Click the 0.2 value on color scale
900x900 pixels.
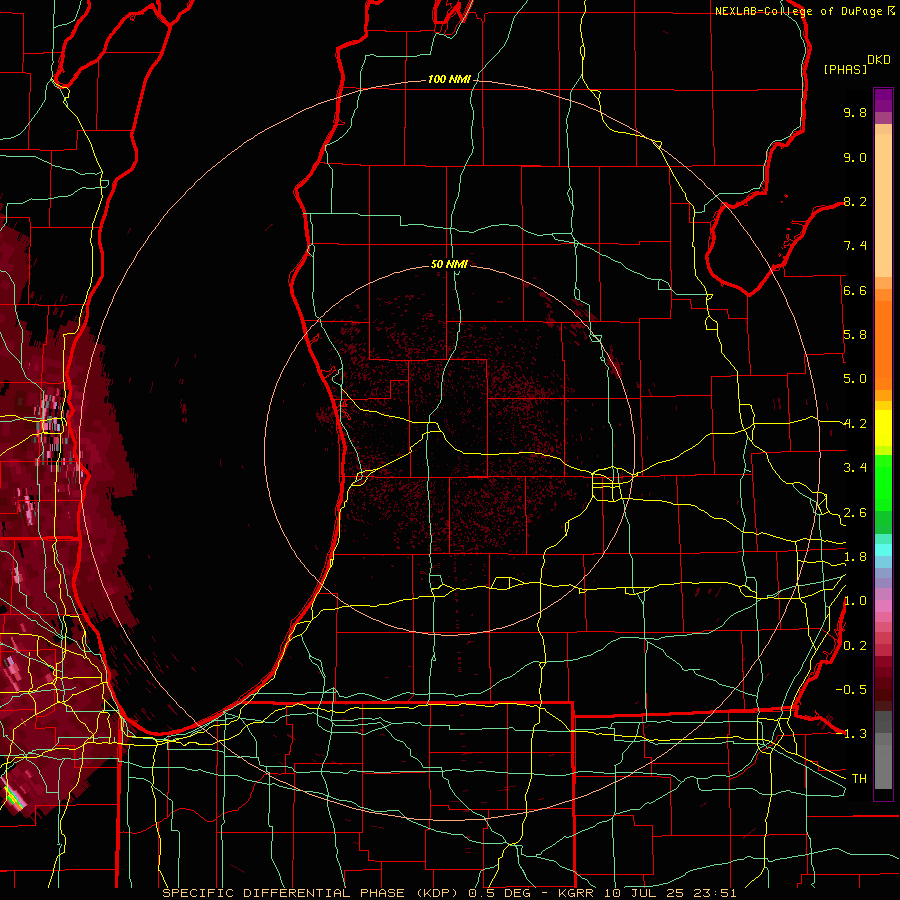tap(855, 646)
